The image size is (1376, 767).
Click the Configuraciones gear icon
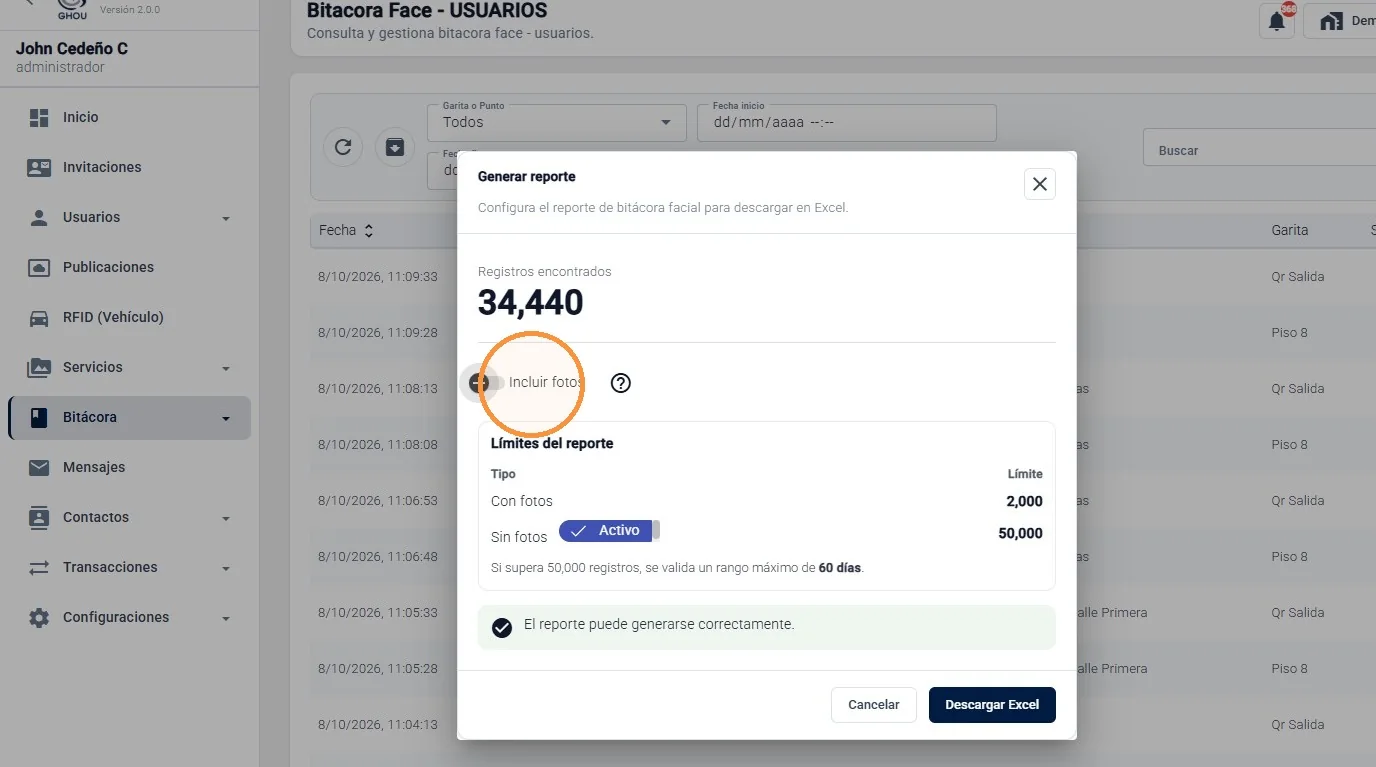coord(39,617)
